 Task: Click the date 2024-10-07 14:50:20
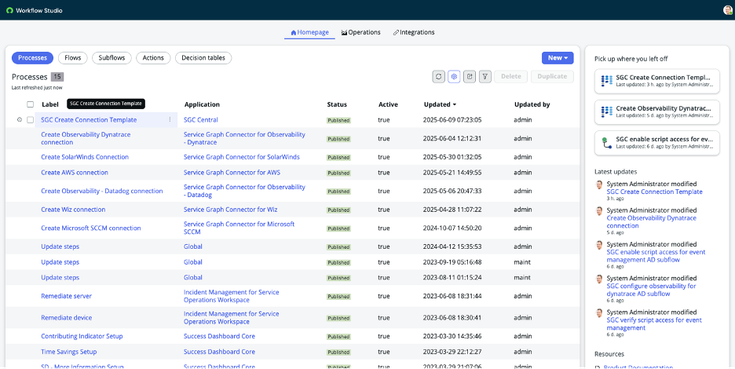(x=452, y=228)
